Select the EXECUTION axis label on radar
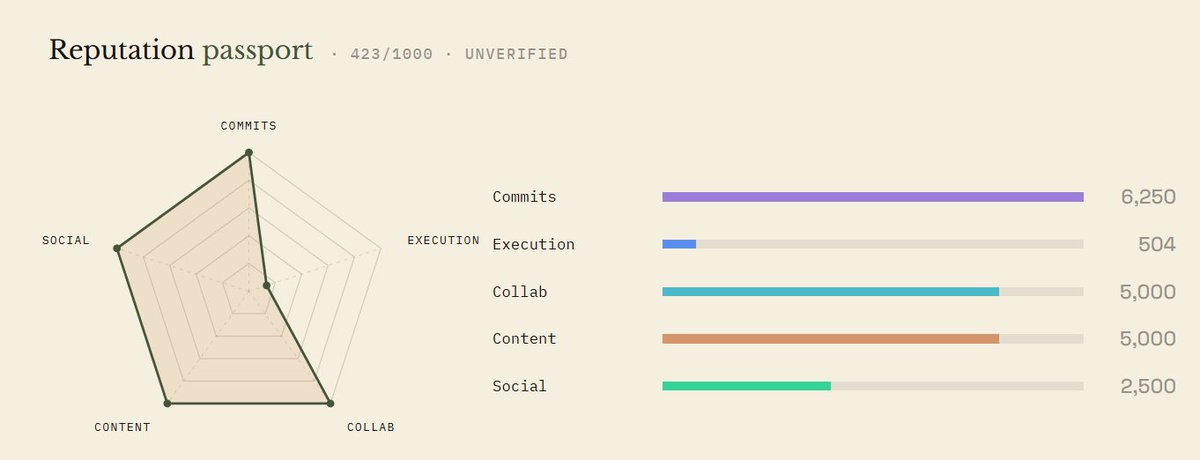The image size is (1200, 460). (x=443, y=240)
